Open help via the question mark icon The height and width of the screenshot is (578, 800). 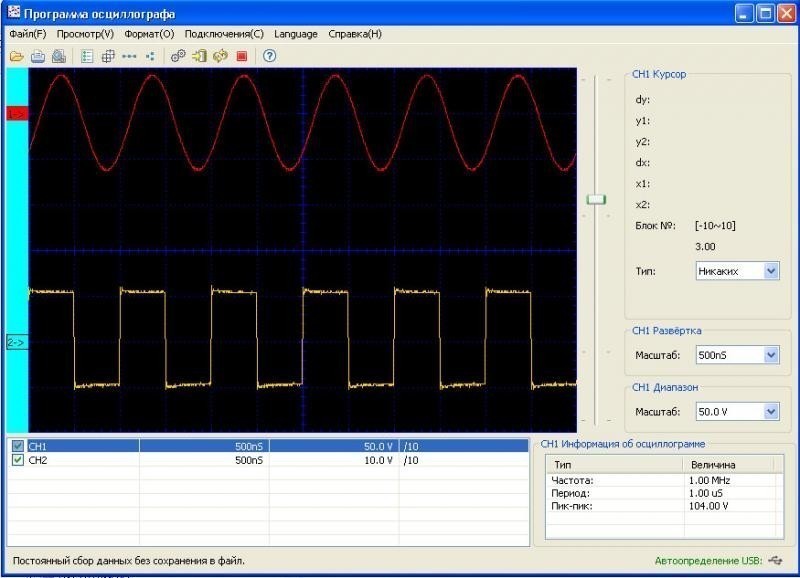click(269, 56)
